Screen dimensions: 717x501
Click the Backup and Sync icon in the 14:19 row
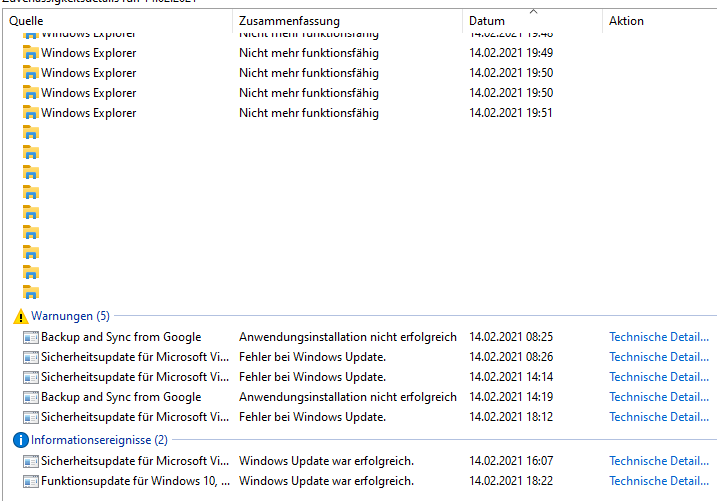pyautogui.click(x=31, y=397)
